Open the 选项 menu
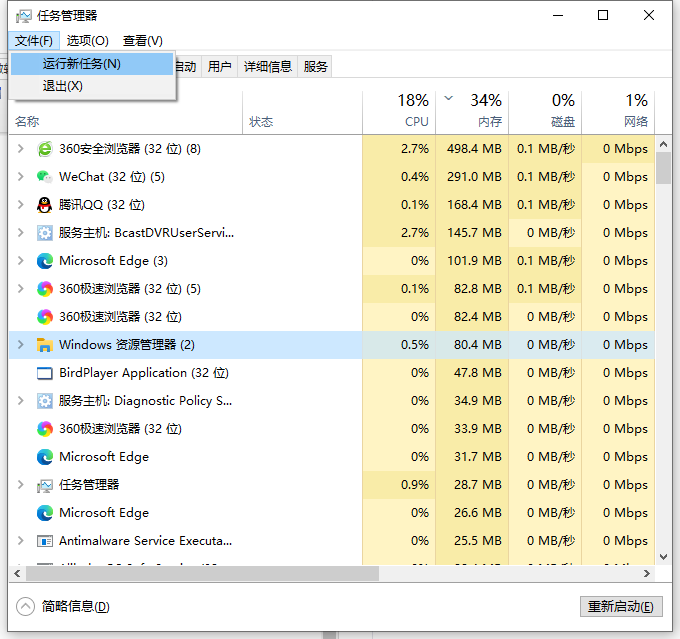This screenshot has width=680, height=639. point(88,41)
